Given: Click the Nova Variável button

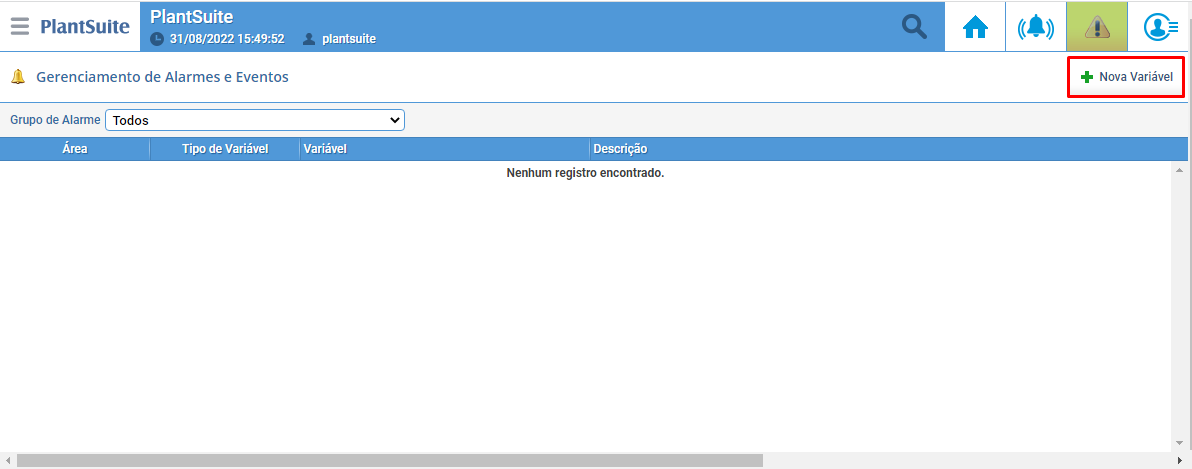Looking at the screenshot, I should click(1127, 77).
